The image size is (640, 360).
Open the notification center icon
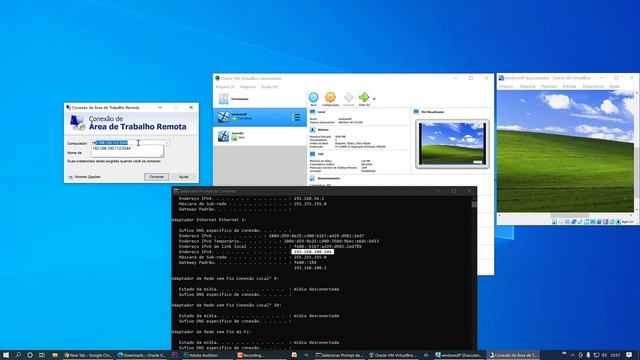click(x=629, y=355)
